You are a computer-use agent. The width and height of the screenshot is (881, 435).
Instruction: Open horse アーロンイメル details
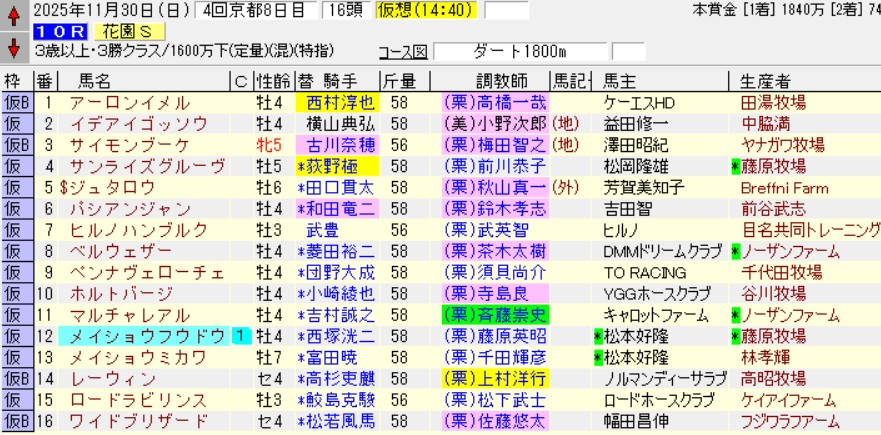click(x=117, y=102)
